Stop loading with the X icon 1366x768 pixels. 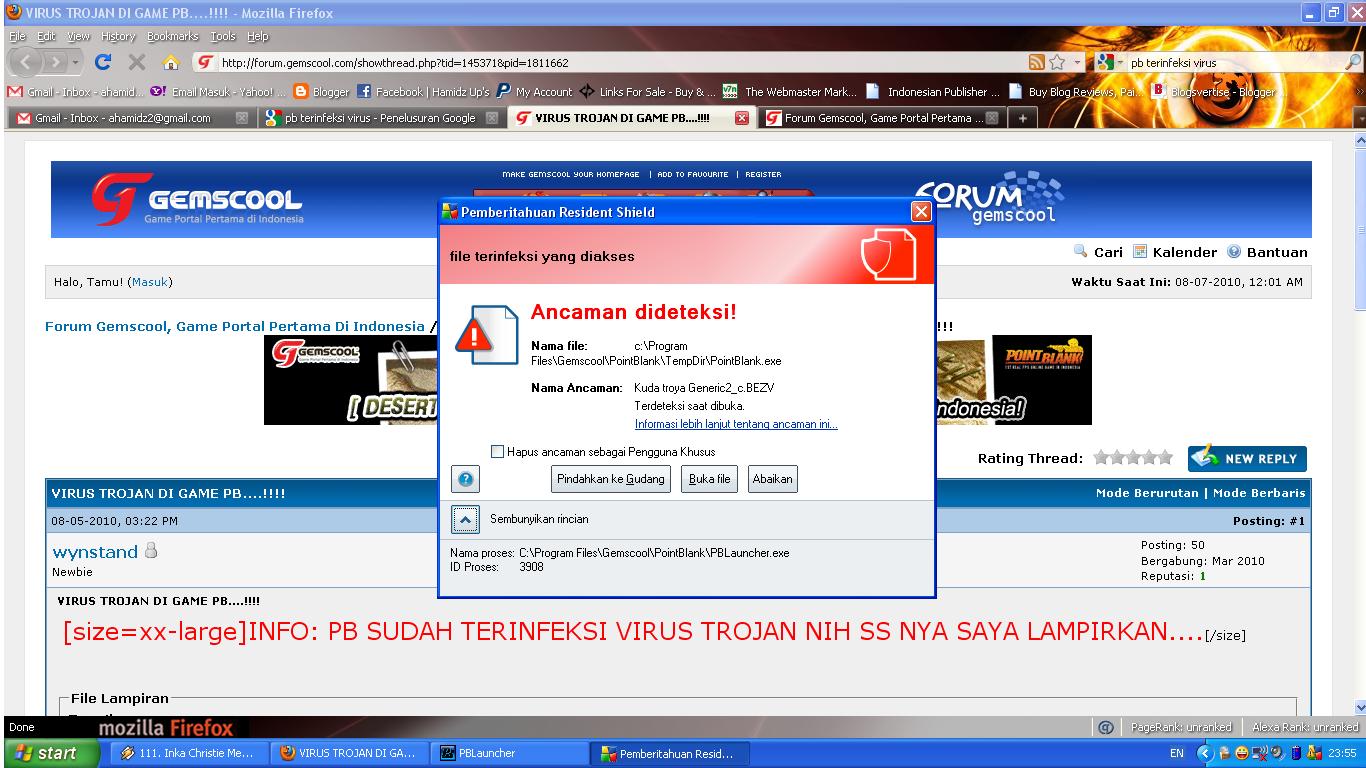pyautogui.click(x=137, y=62)
